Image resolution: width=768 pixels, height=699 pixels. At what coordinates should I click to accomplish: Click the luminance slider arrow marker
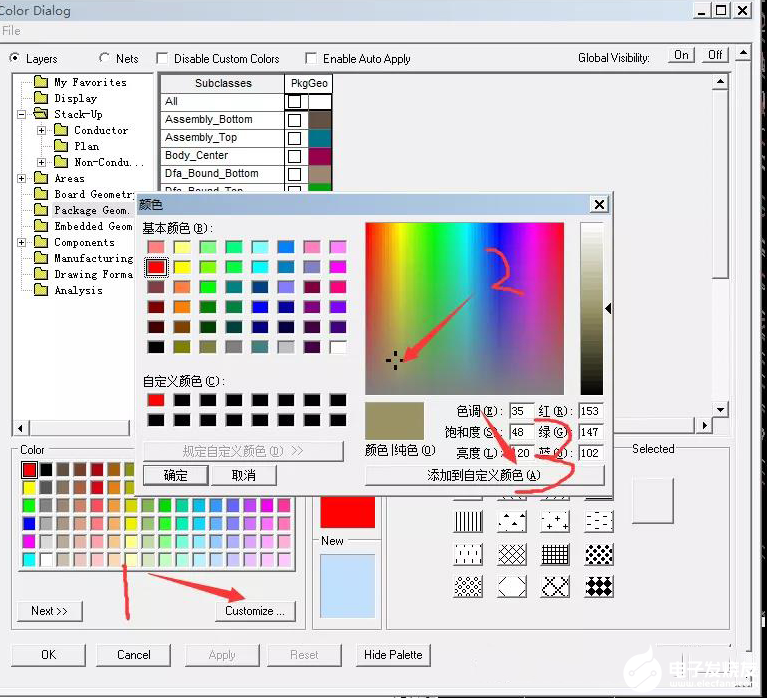(x=608, y=309)
